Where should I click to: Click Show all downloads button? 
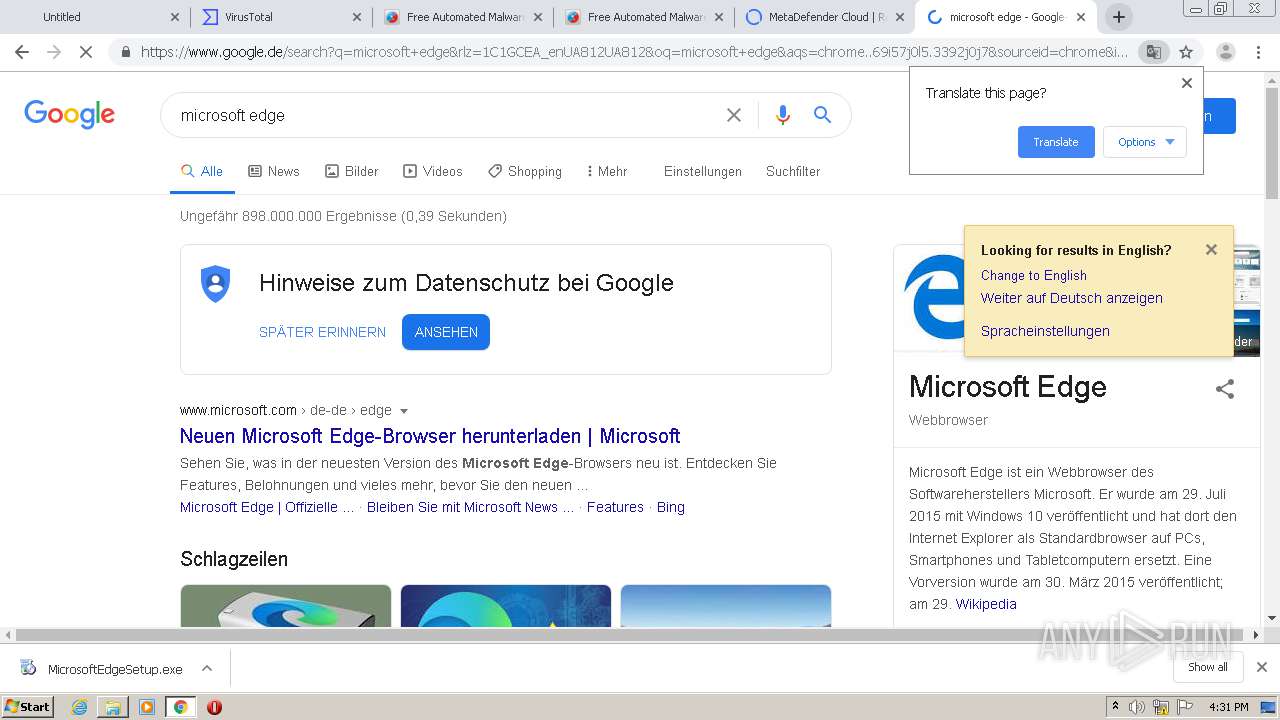(1208, 667)
